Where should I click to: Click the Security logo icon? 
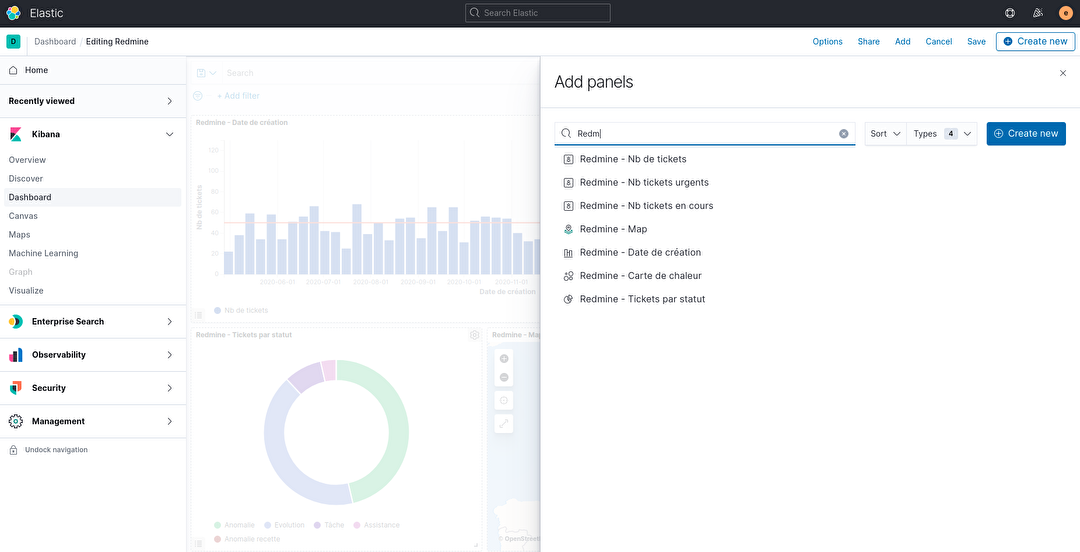pos(15,388)
